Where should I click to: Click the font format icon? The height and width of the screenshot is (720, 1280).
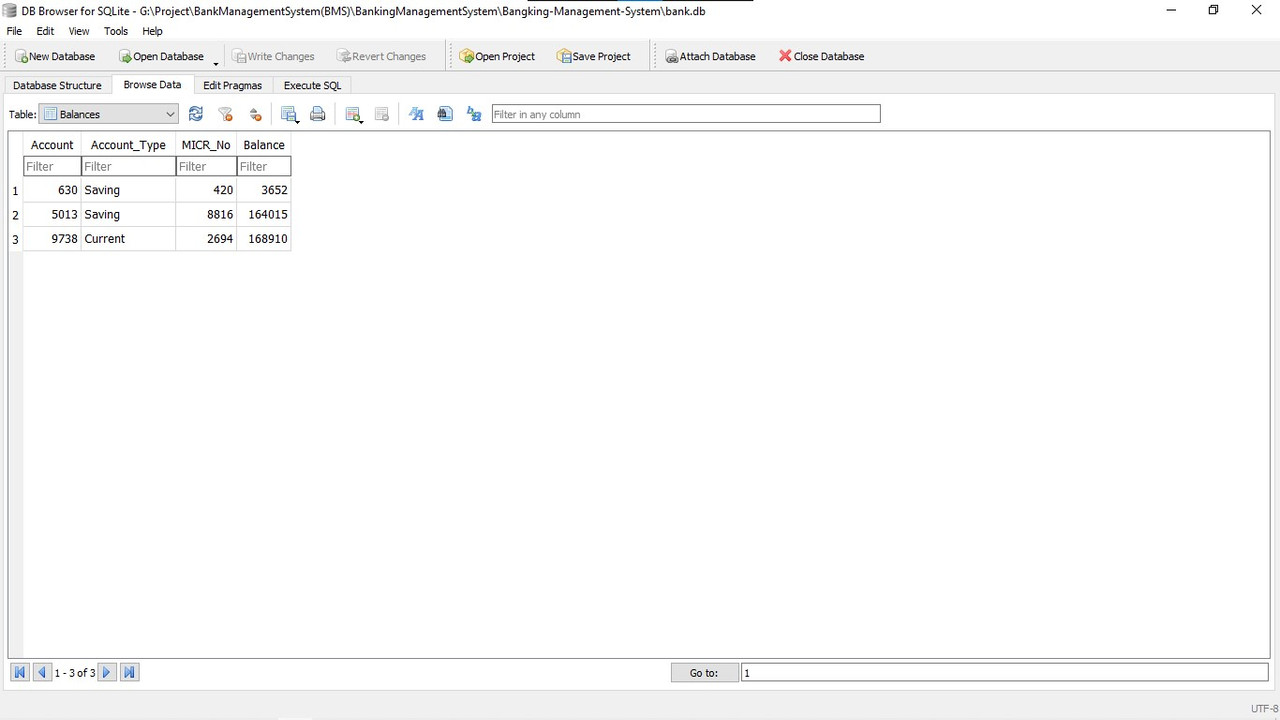416,114
